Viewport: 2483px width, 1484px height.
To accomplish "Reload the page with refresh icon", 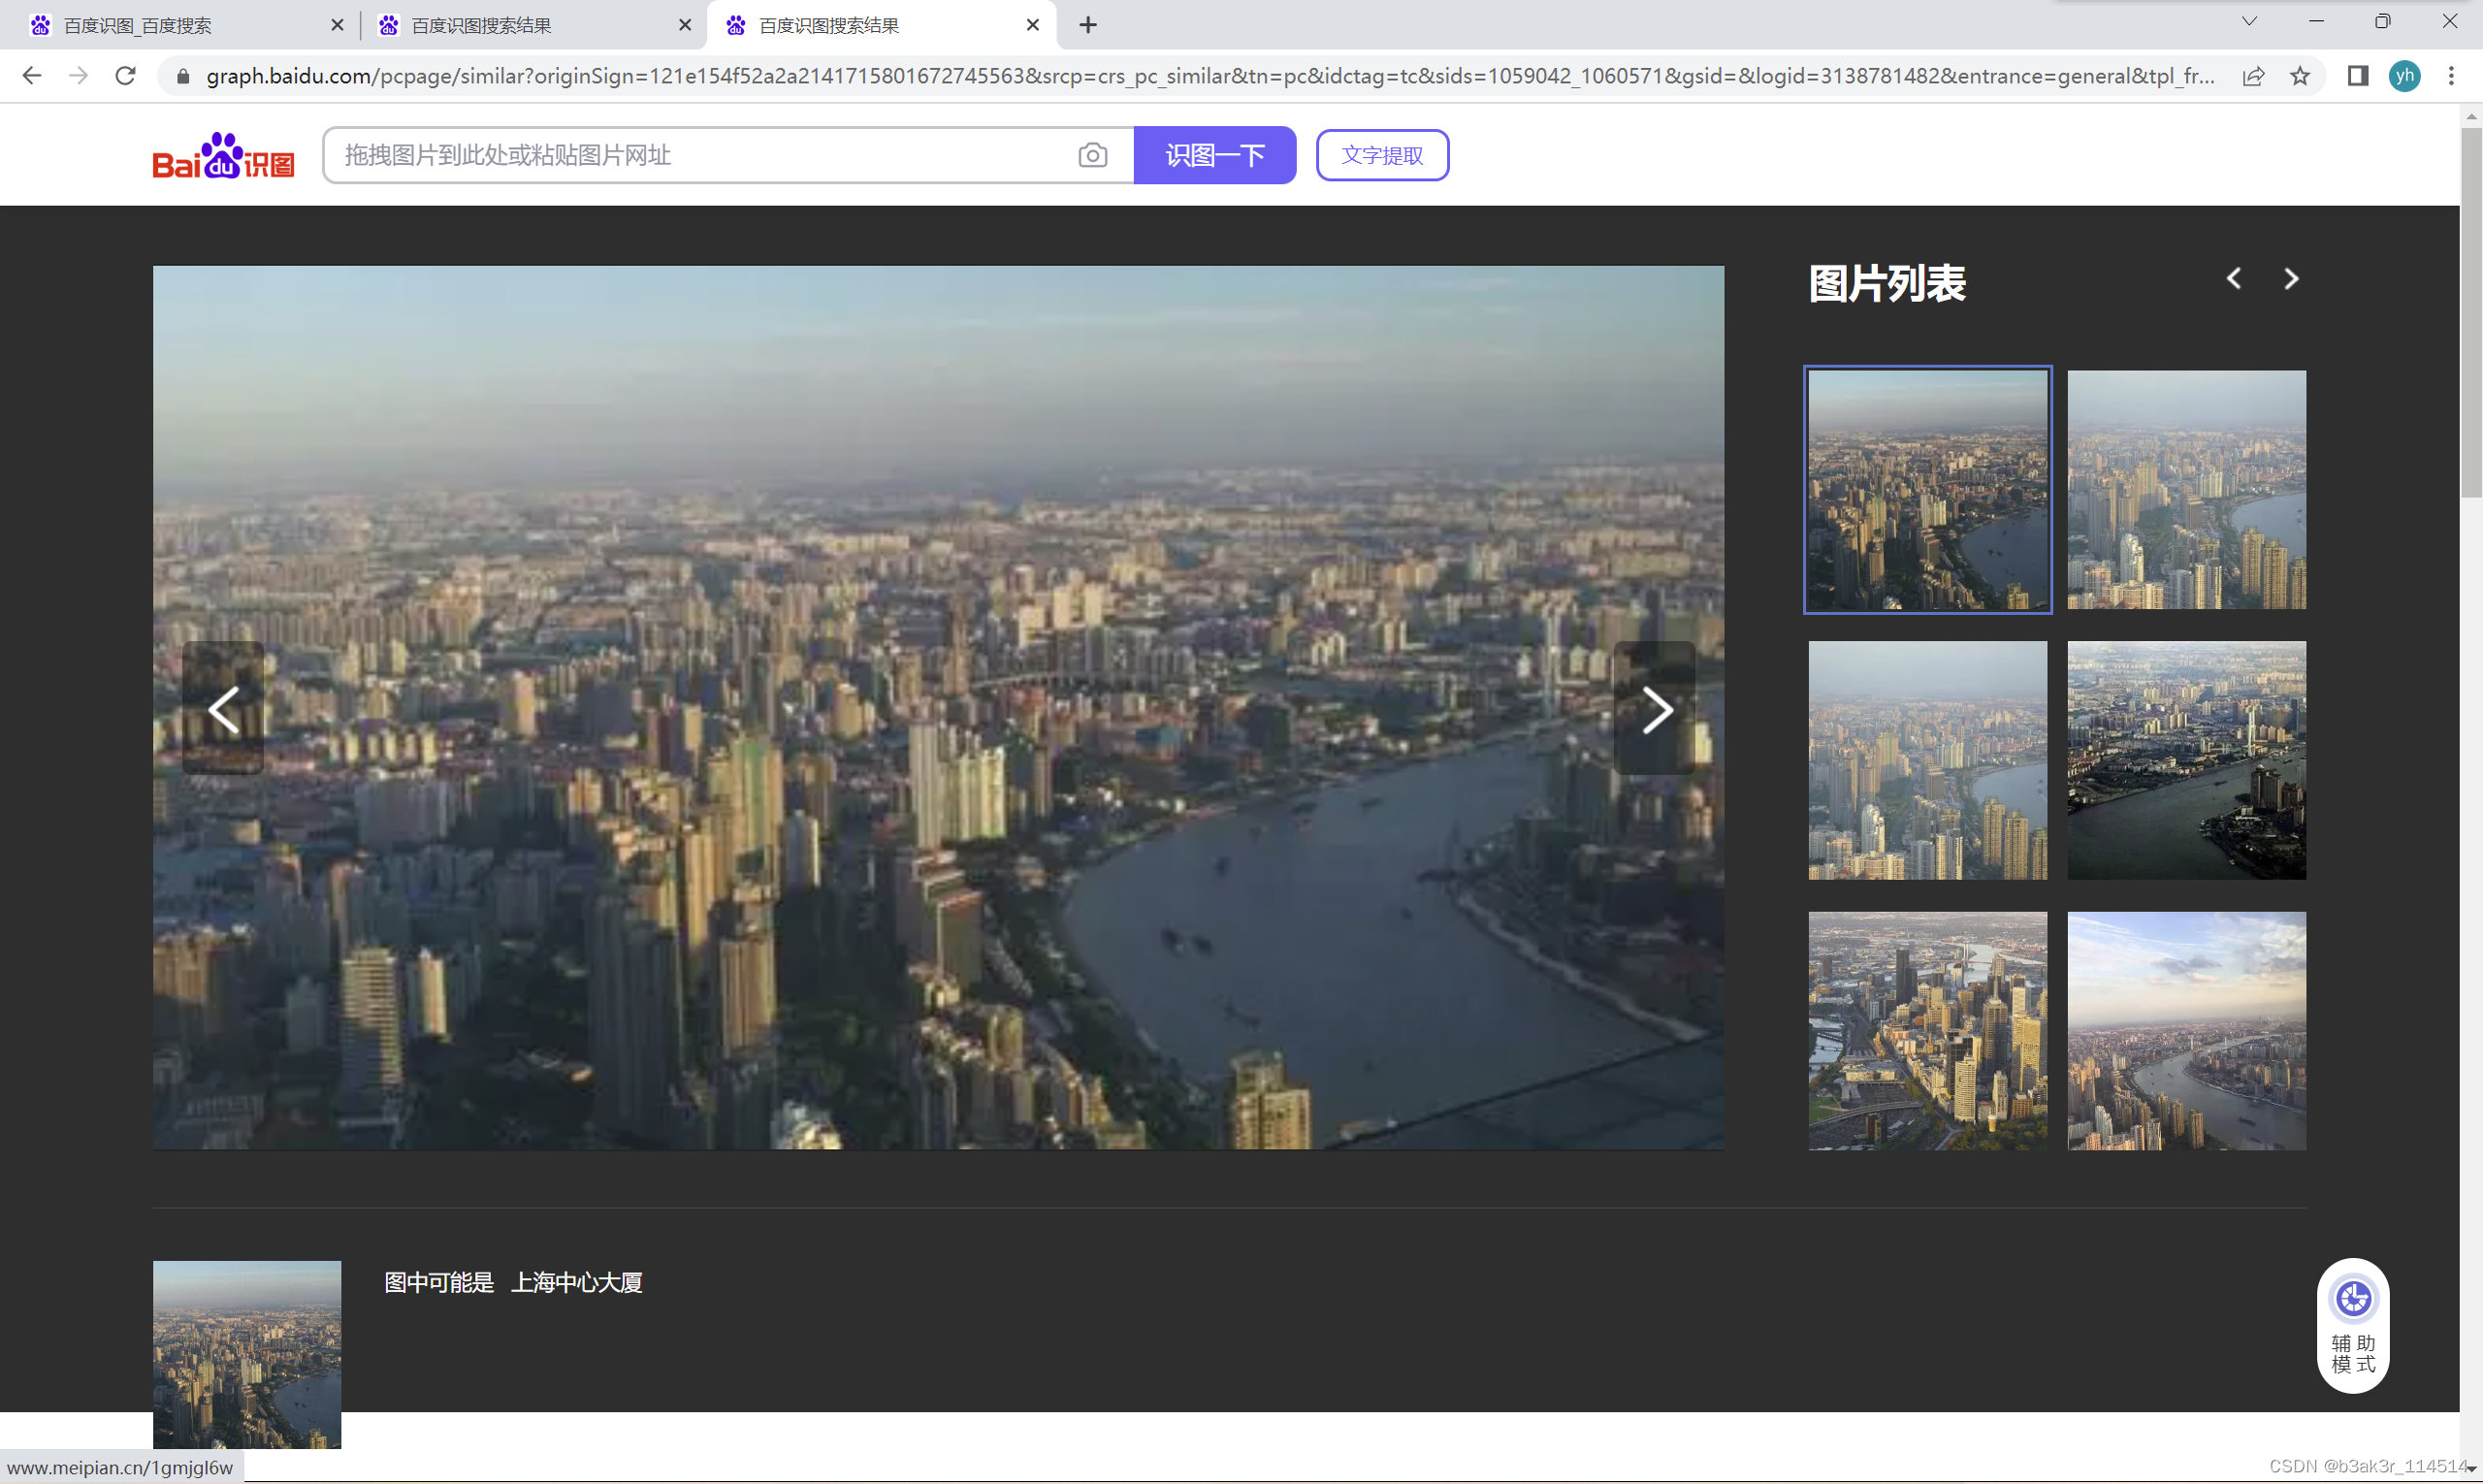I will coord(125,76).
